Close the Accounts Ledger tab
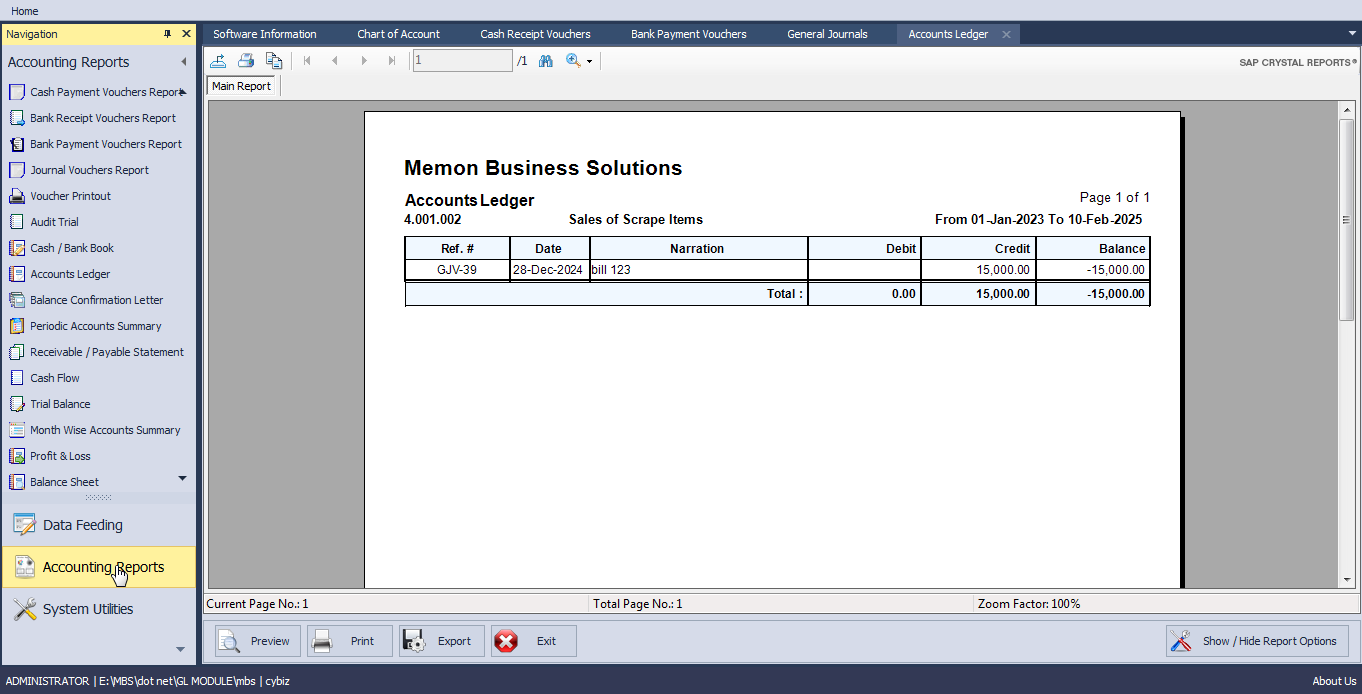This screenshot has height=694, width=1362. (x=1007, y=34)
